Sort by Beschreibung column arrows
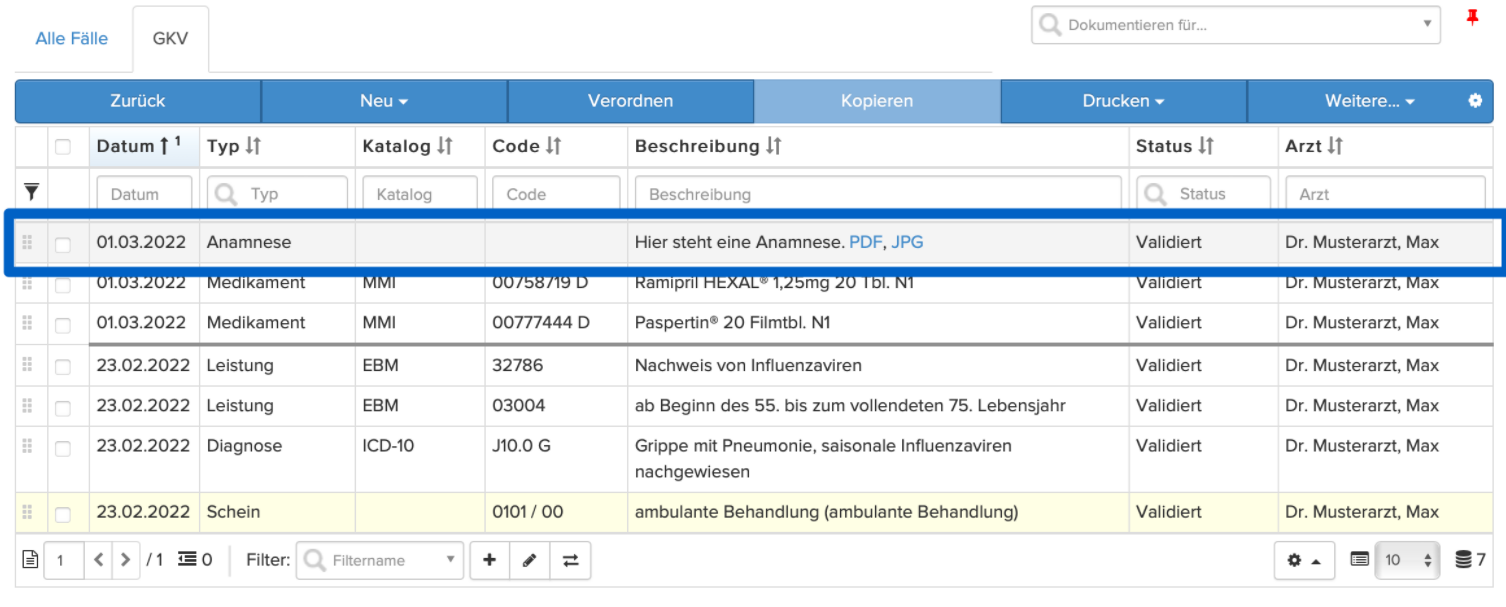 (773, 146)
